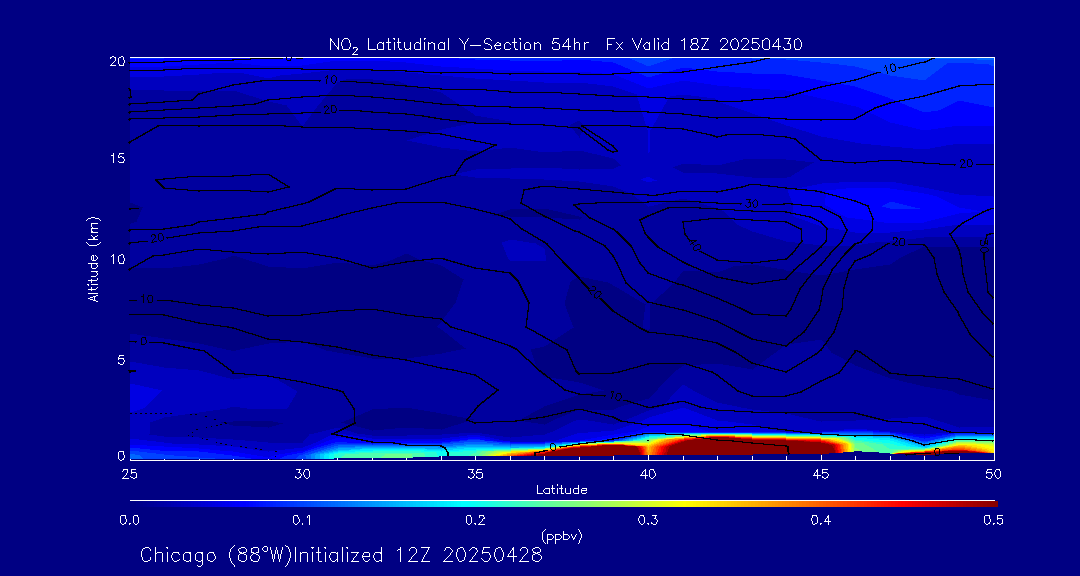Select latitude axis tick label 30
This screenshot has height=576, width=1080.
(302, 474)
